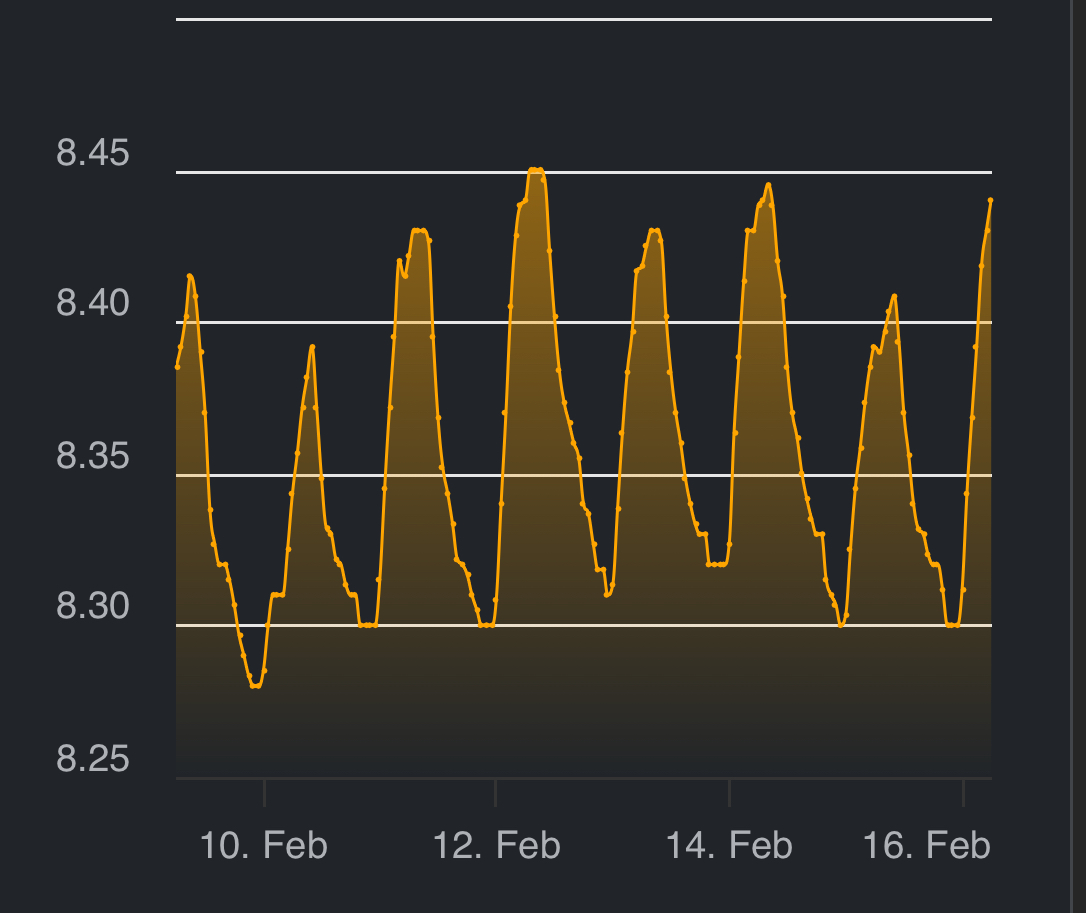
Task: Select the 8.30 y-axis value
Action: point(93,606)
